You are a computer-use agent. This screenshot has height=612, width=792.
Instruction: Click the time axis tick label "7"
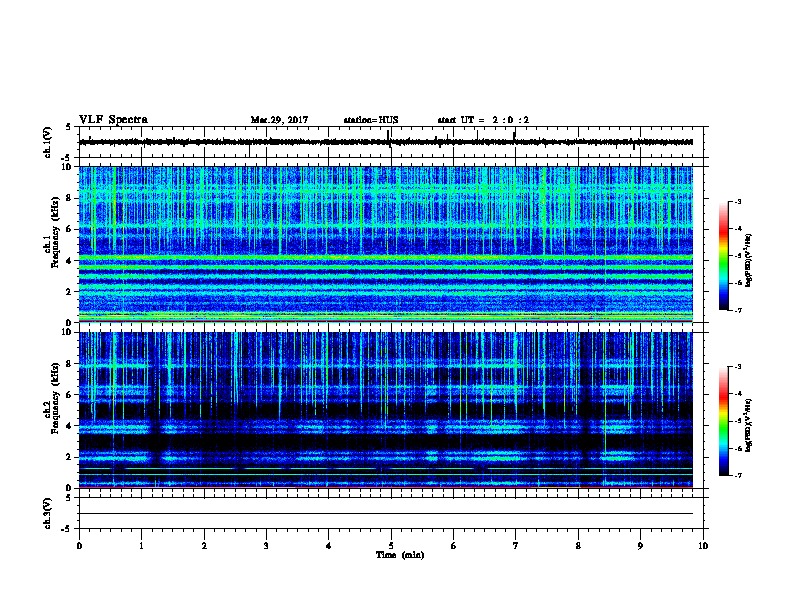[x=516, y=546]
